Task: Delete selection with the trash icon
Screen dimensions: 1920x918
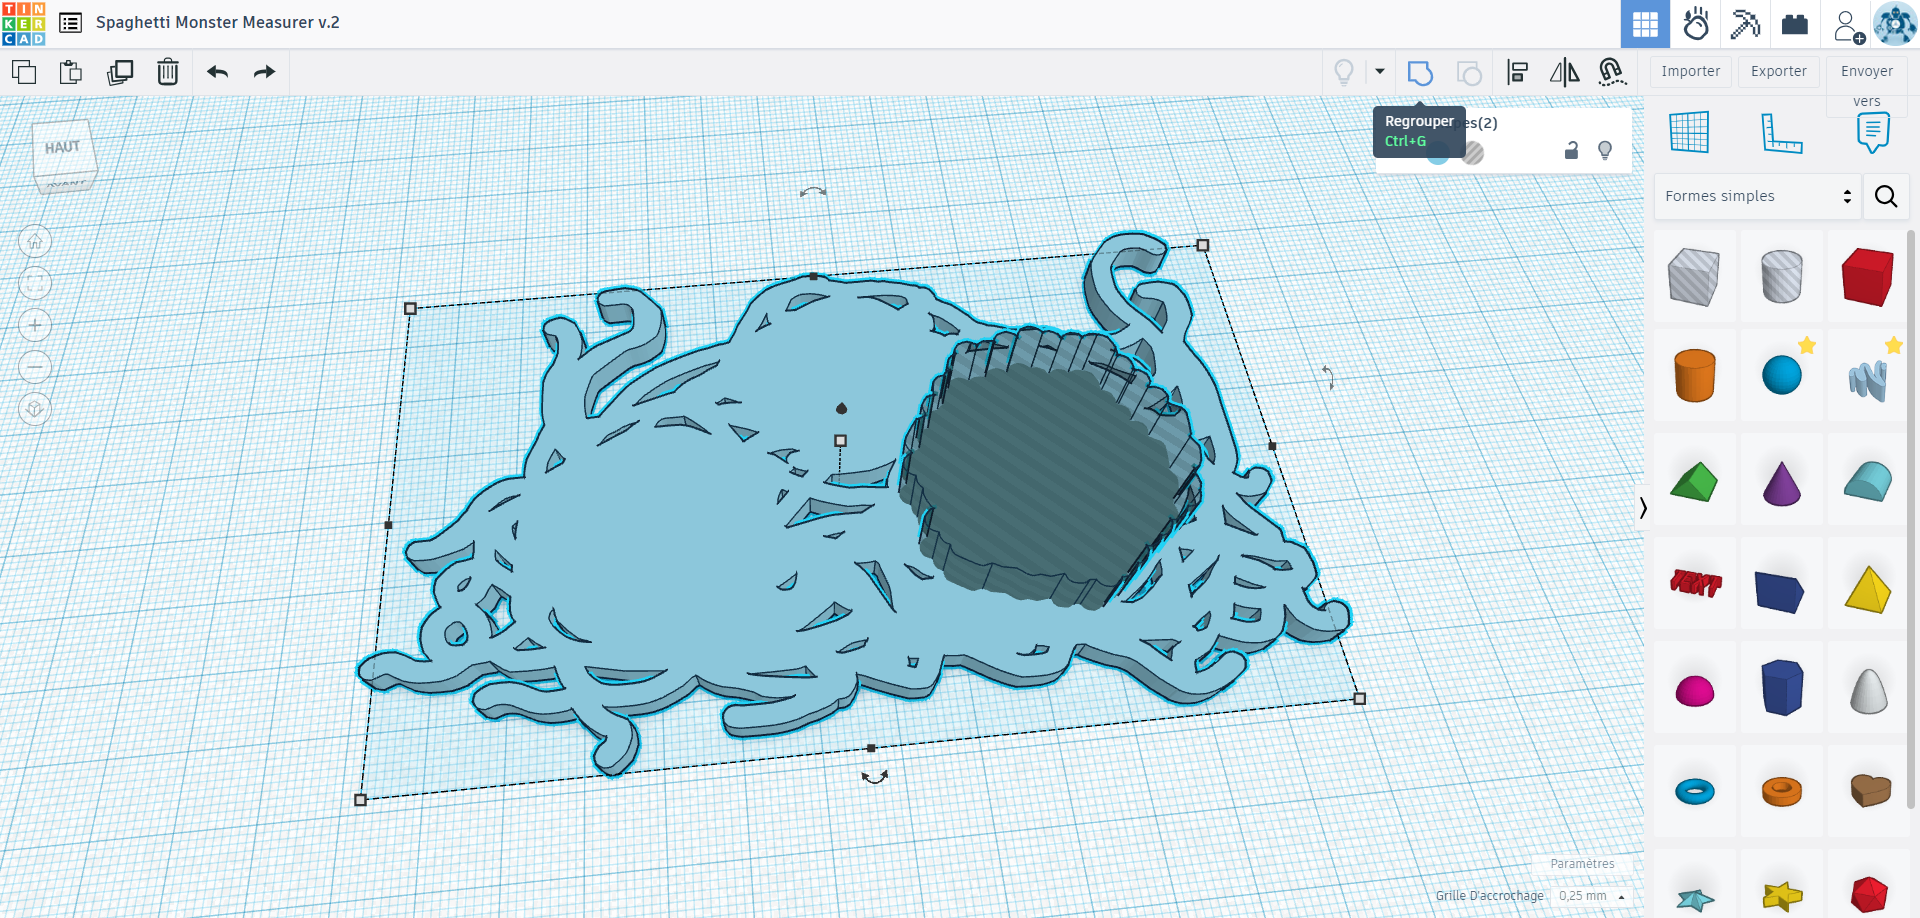Action: (x=168, y=72)
